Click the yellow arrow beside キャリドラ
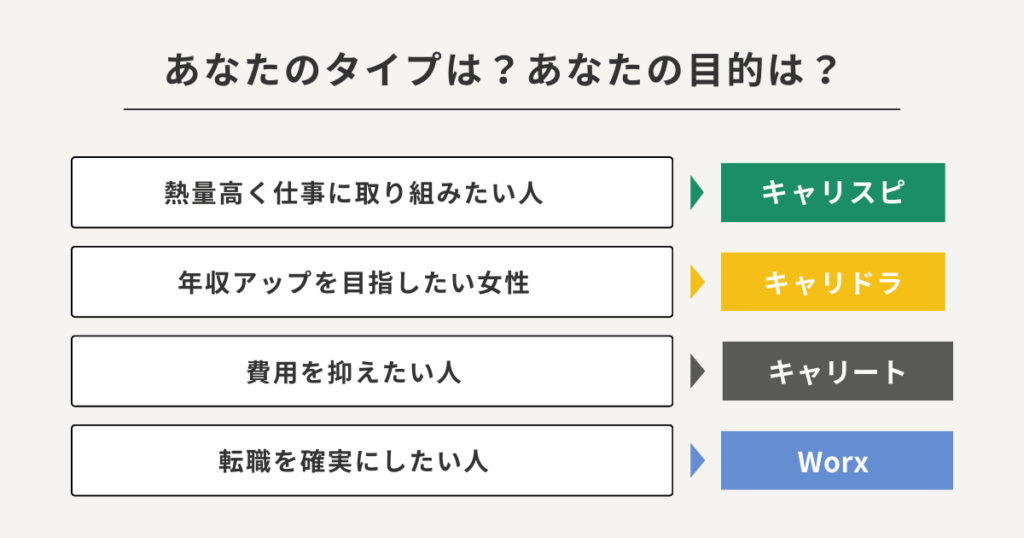The width and height of the screenshot is (1024, 538). (x=697, y=282)
